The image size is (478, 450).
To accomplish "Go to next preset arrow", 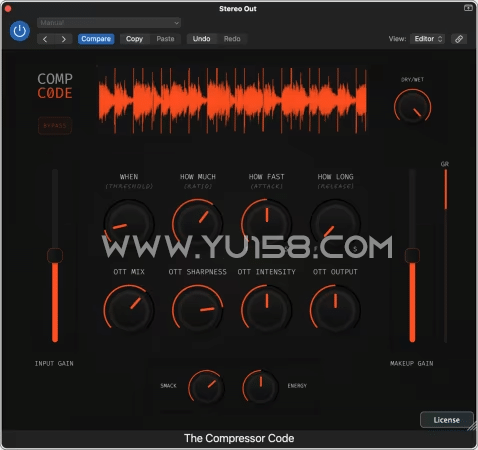I will 63,39.
